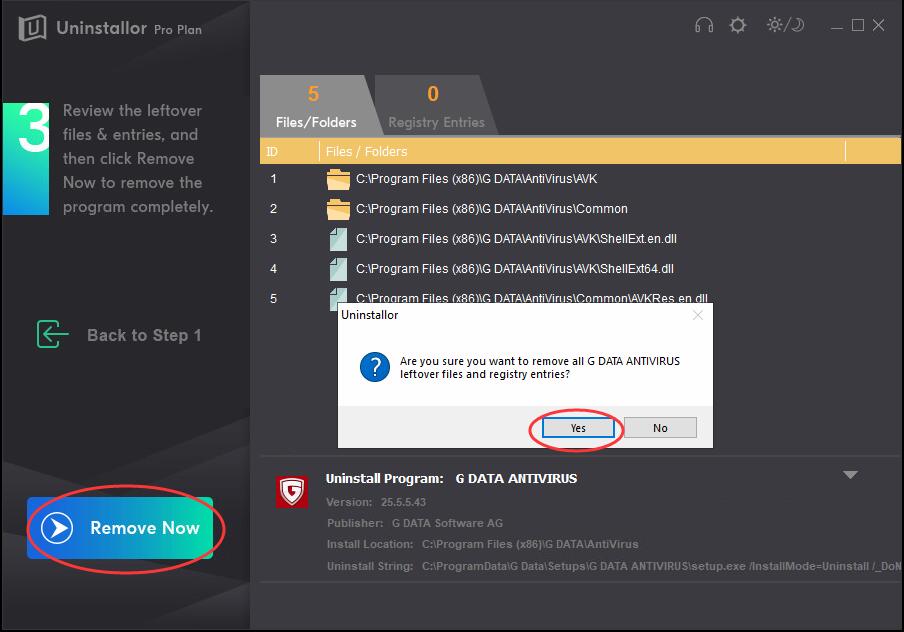Collapse the program details panel arrow
This screenshot has width=904, height=632.
point(850,475)
